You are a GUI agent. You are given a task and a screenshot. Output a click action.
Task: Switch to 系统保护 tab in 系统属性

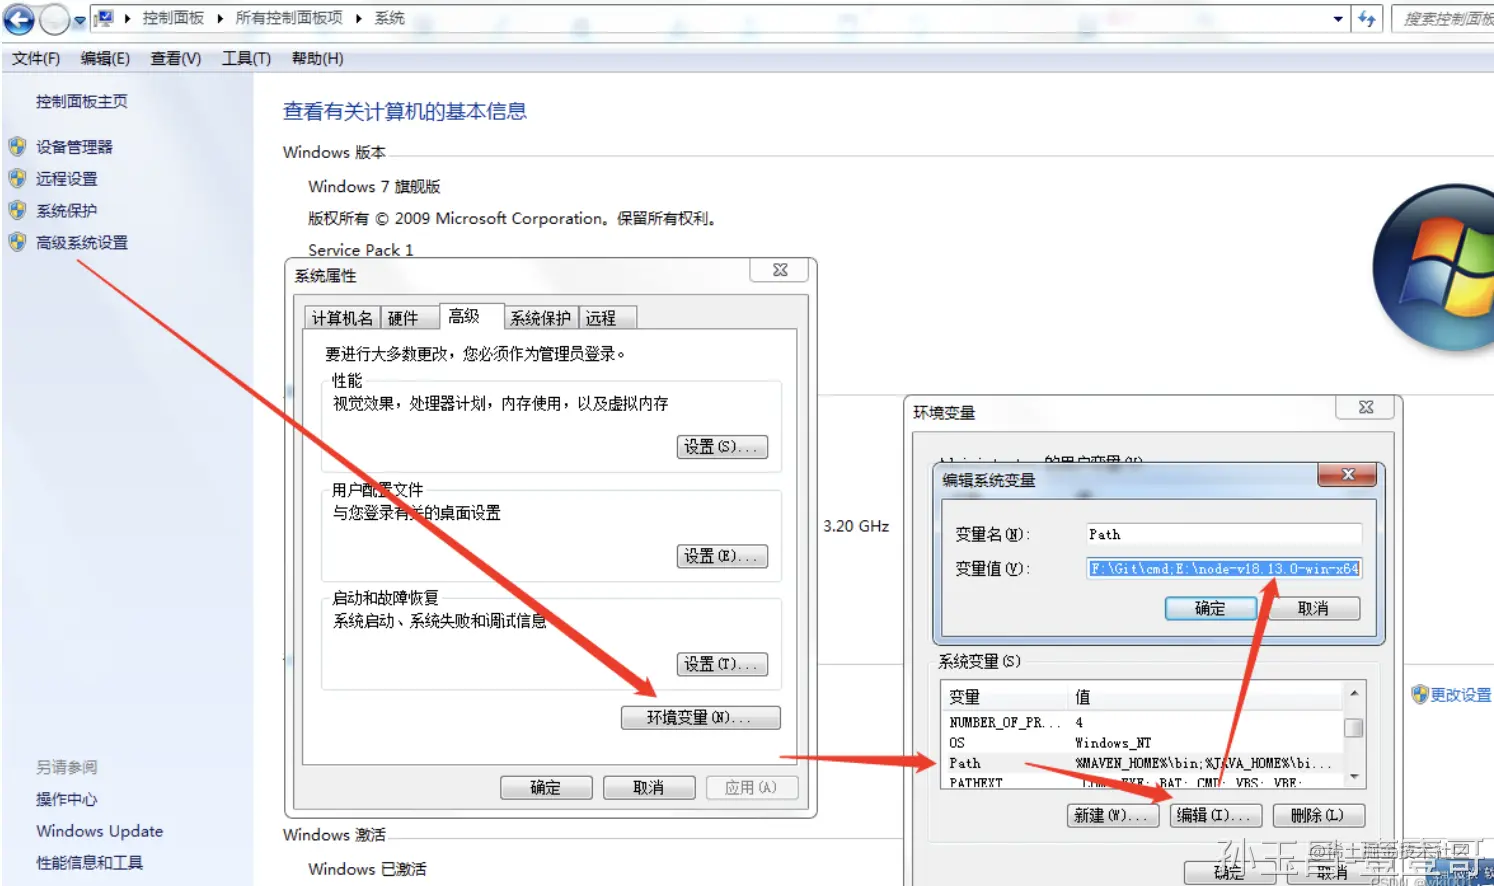pyautogui.click(x=540, y=318)
